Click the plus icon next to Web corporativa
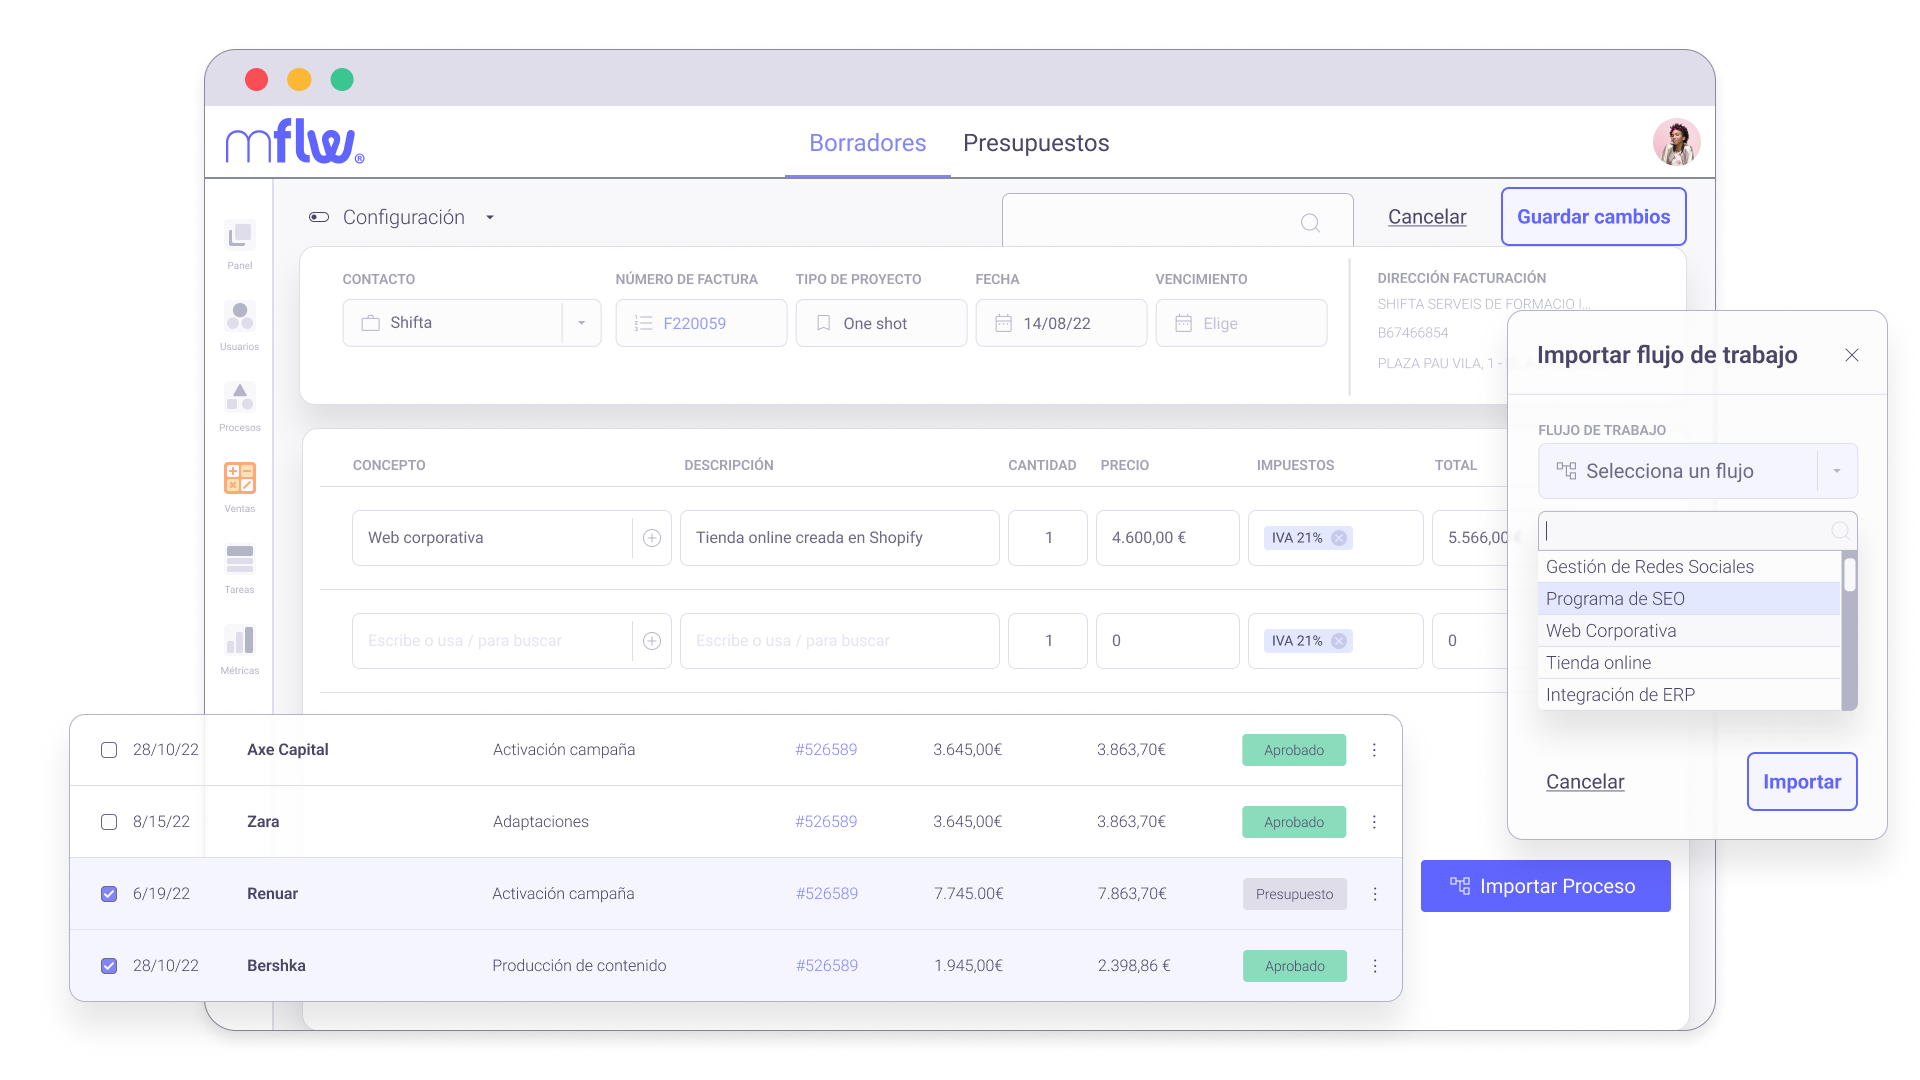Screen dimensions: 1920x1080 coord(652,537)
